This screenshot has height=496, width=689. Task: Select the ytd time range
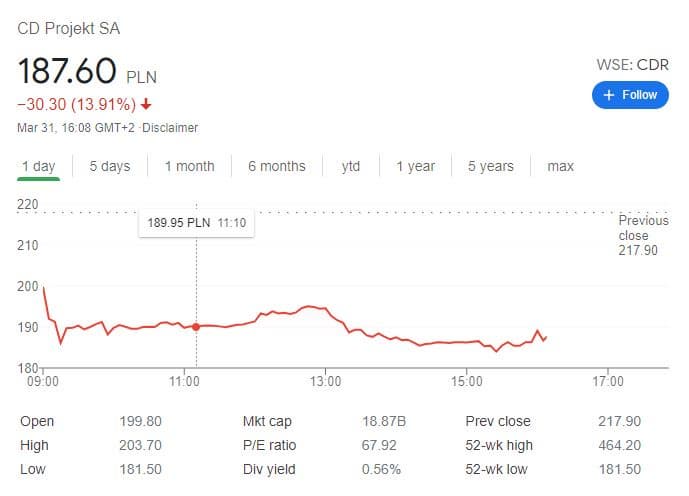click(x=350, y=166)
